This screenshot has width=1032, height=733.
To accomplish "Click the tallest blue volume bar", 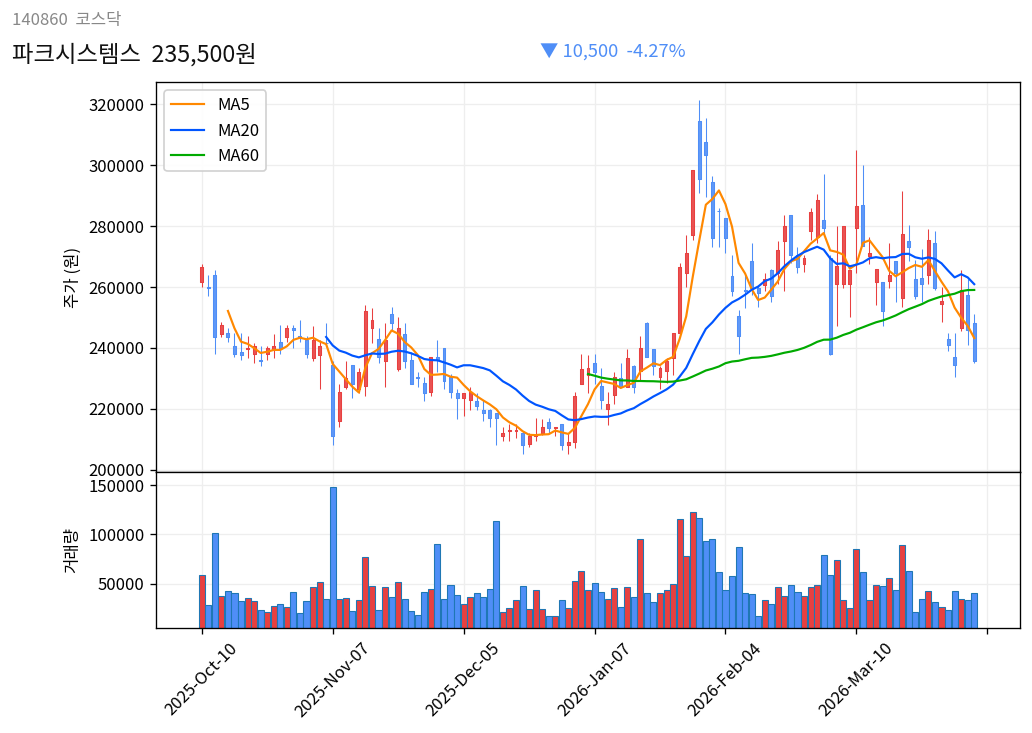I will (333, 558).
